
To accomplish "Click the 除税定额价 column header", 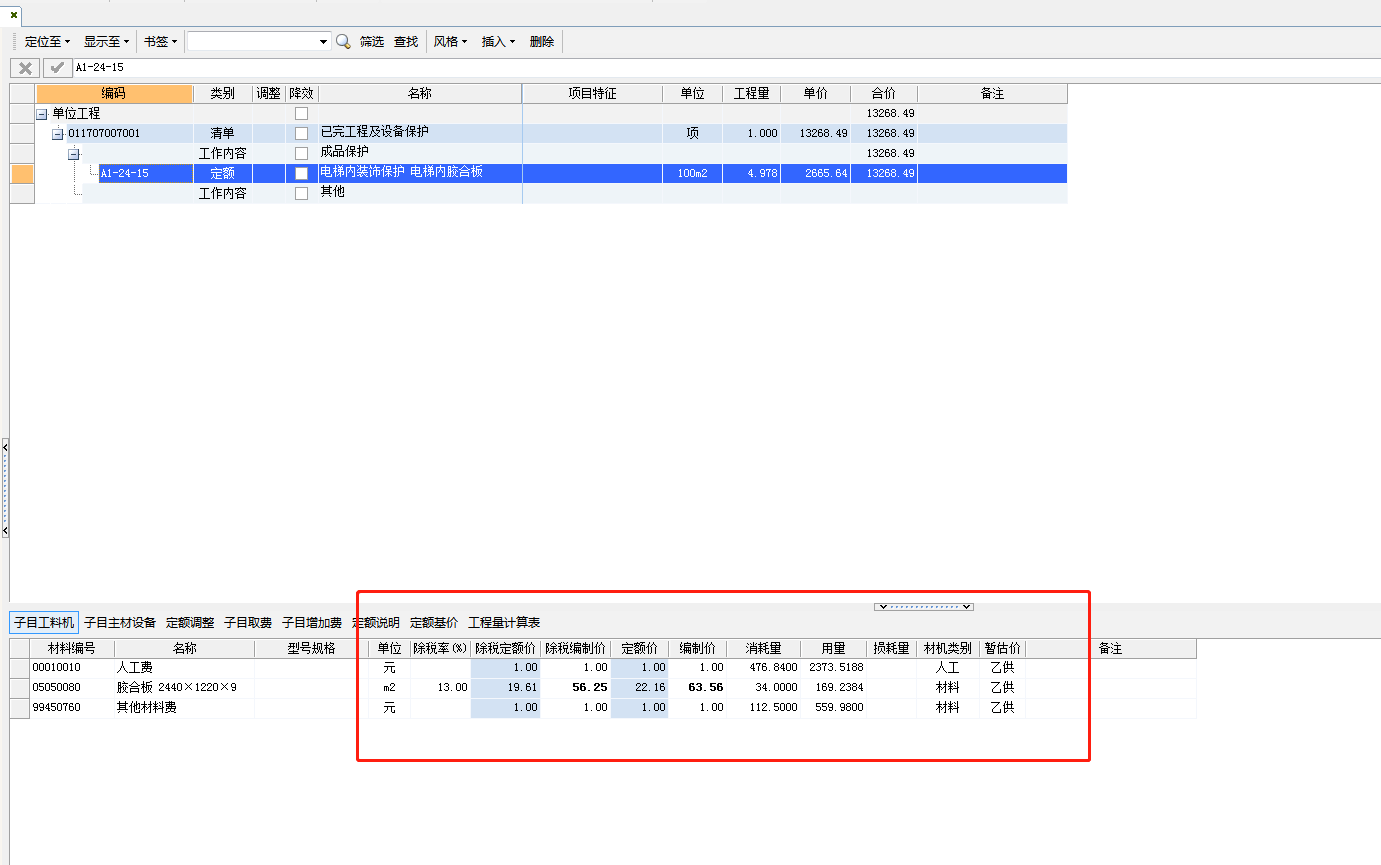I will [x=505, y=649].
